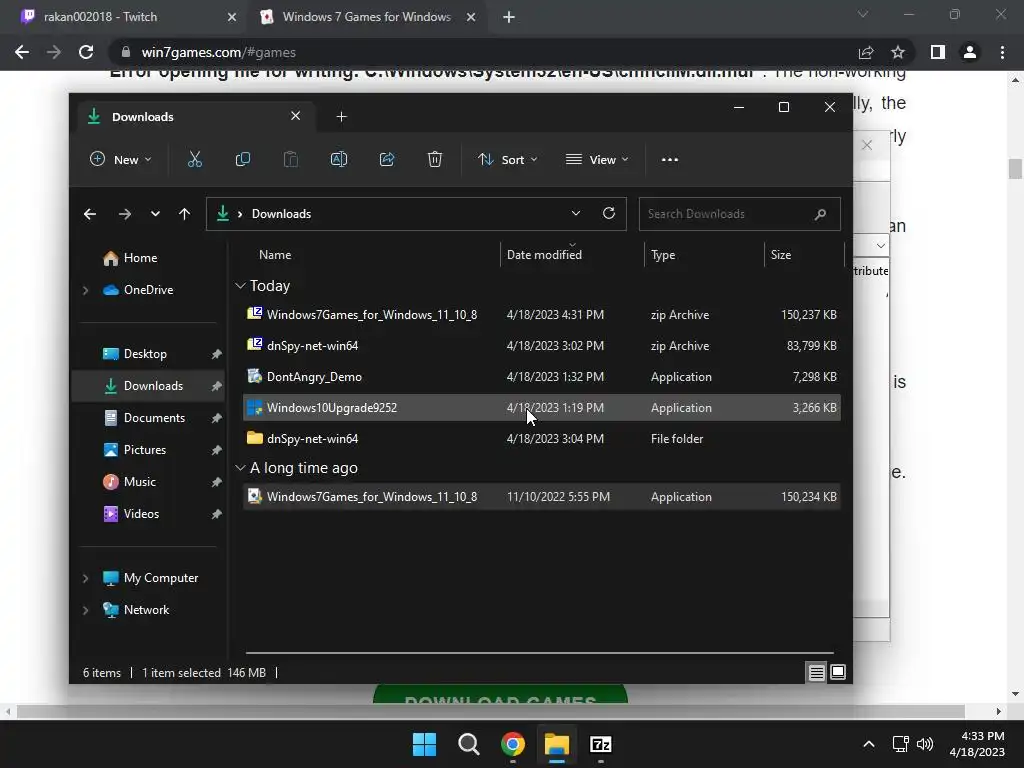Viewport: 1024px width, 768px height.
Task: Open taskbar Search icon
Action: [468, 744]
